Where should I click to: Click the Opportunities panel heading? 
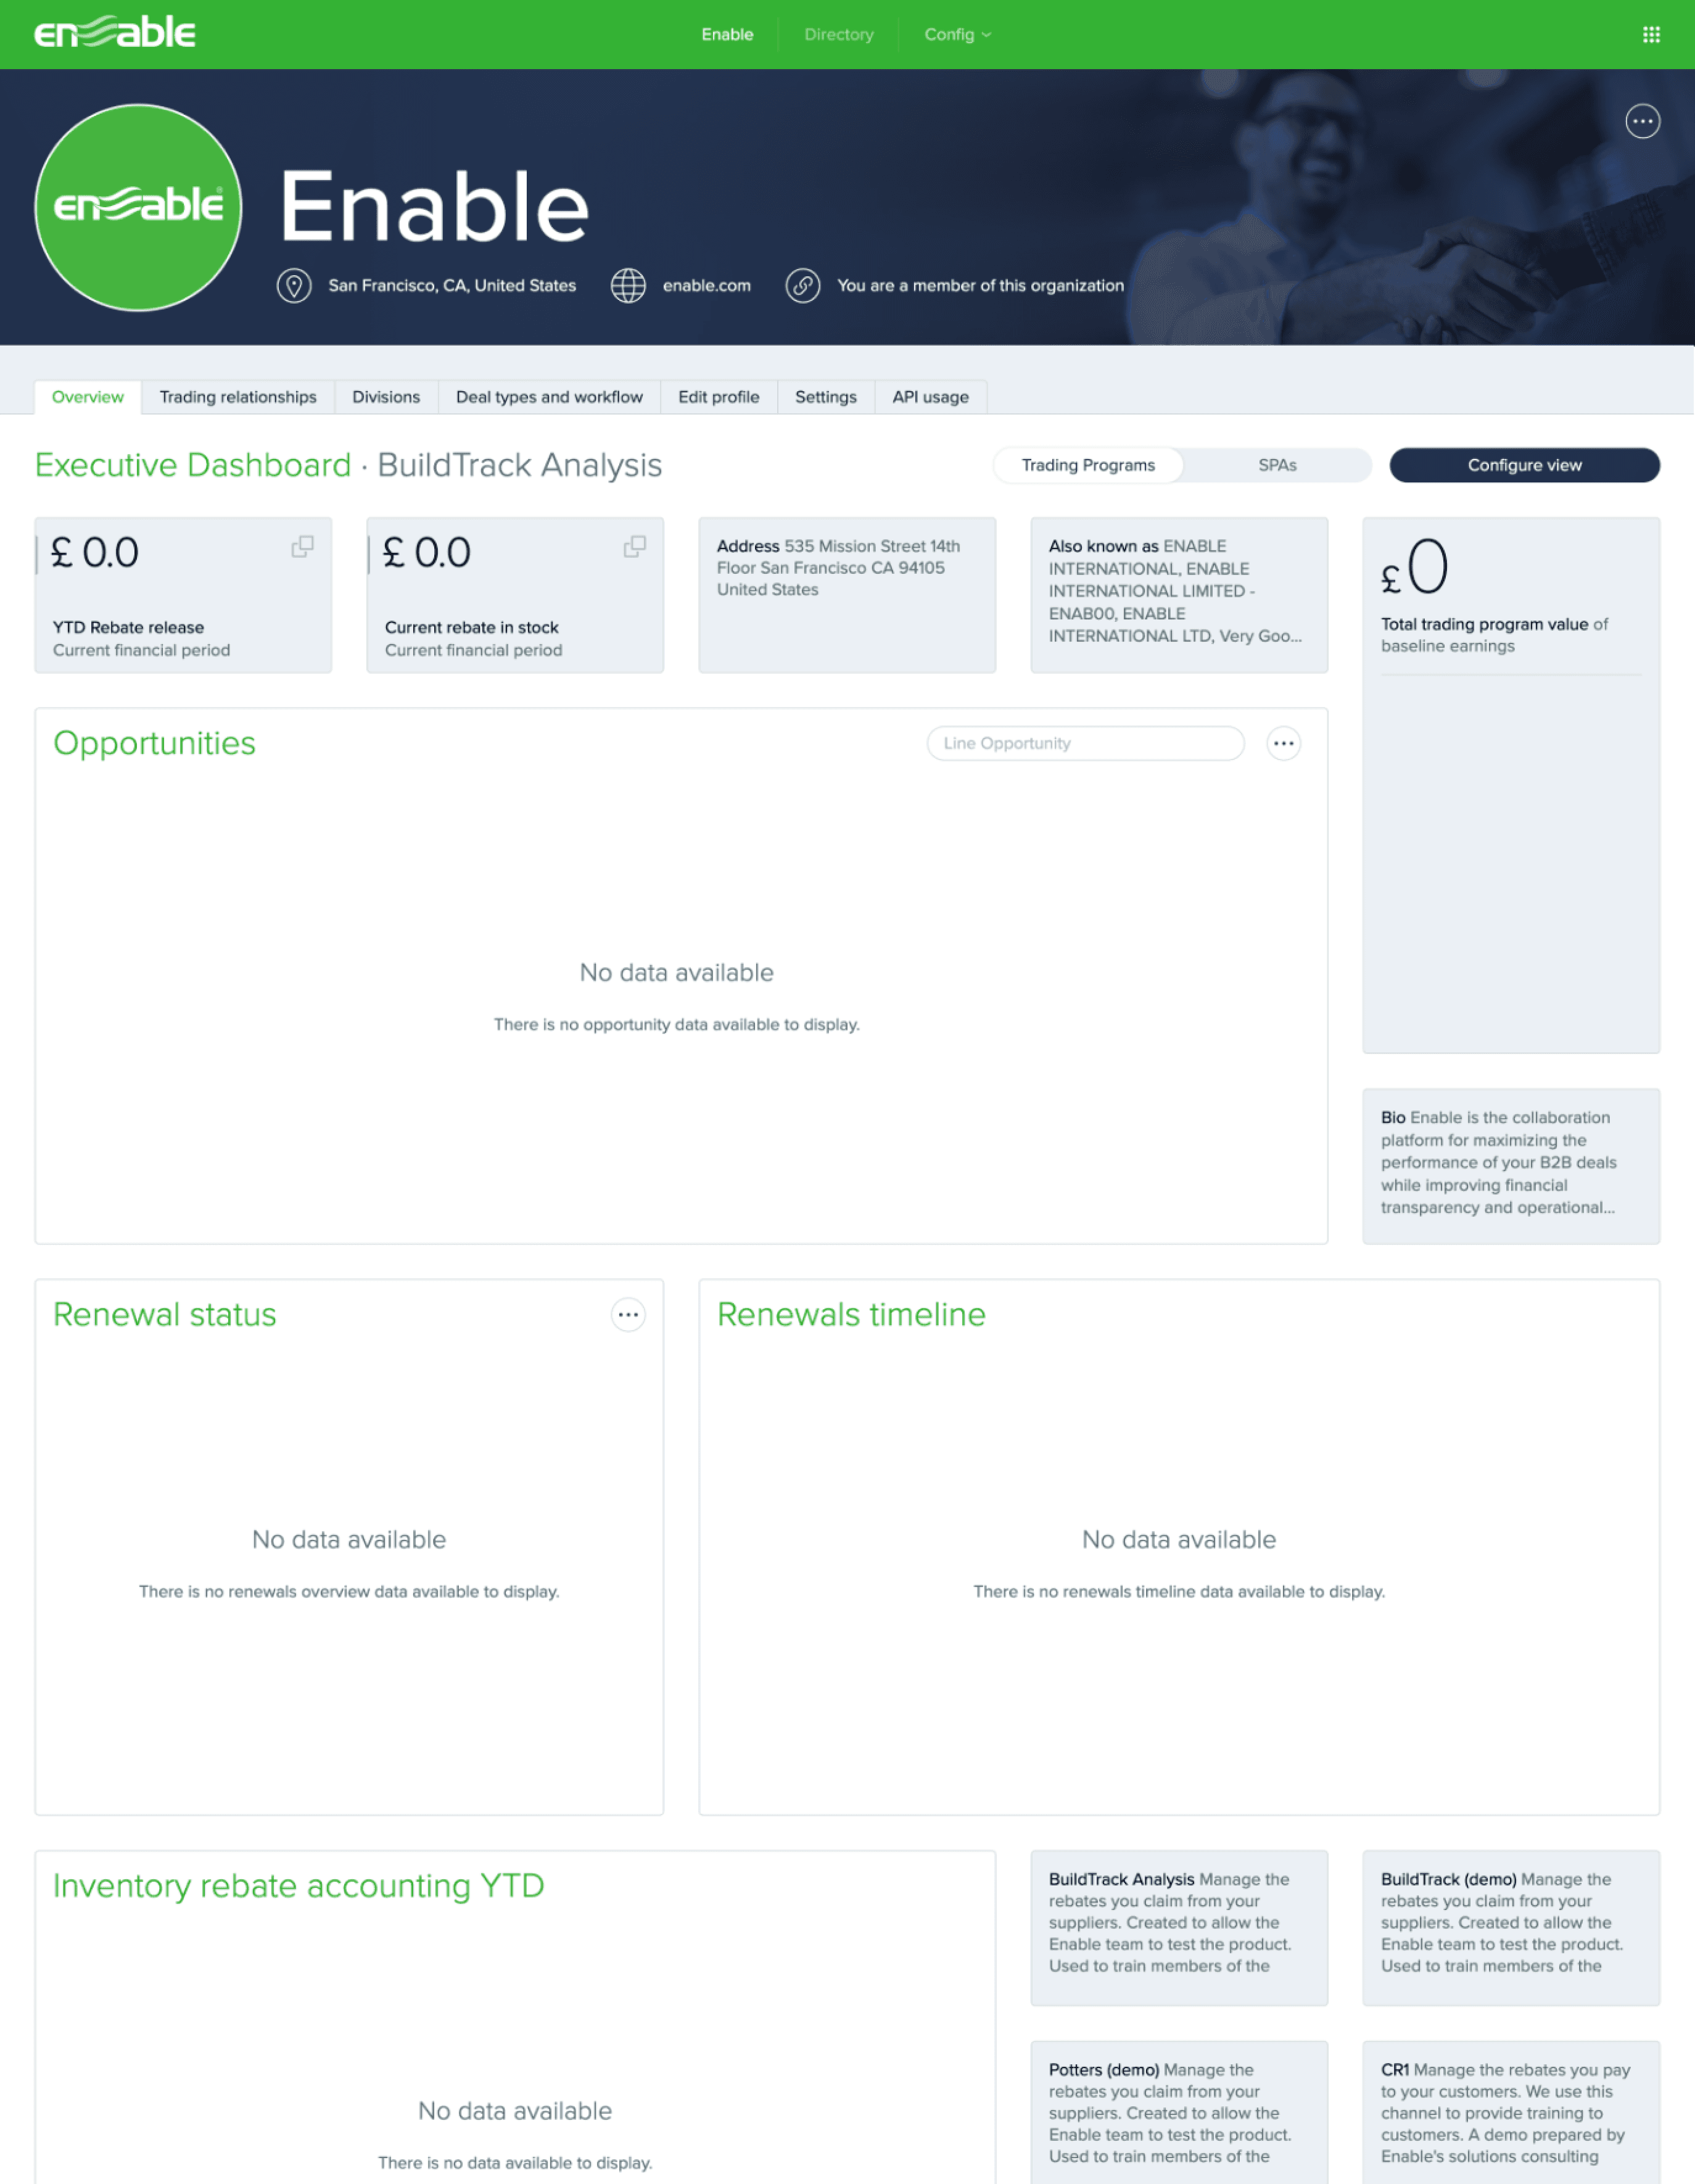(155, 744)
